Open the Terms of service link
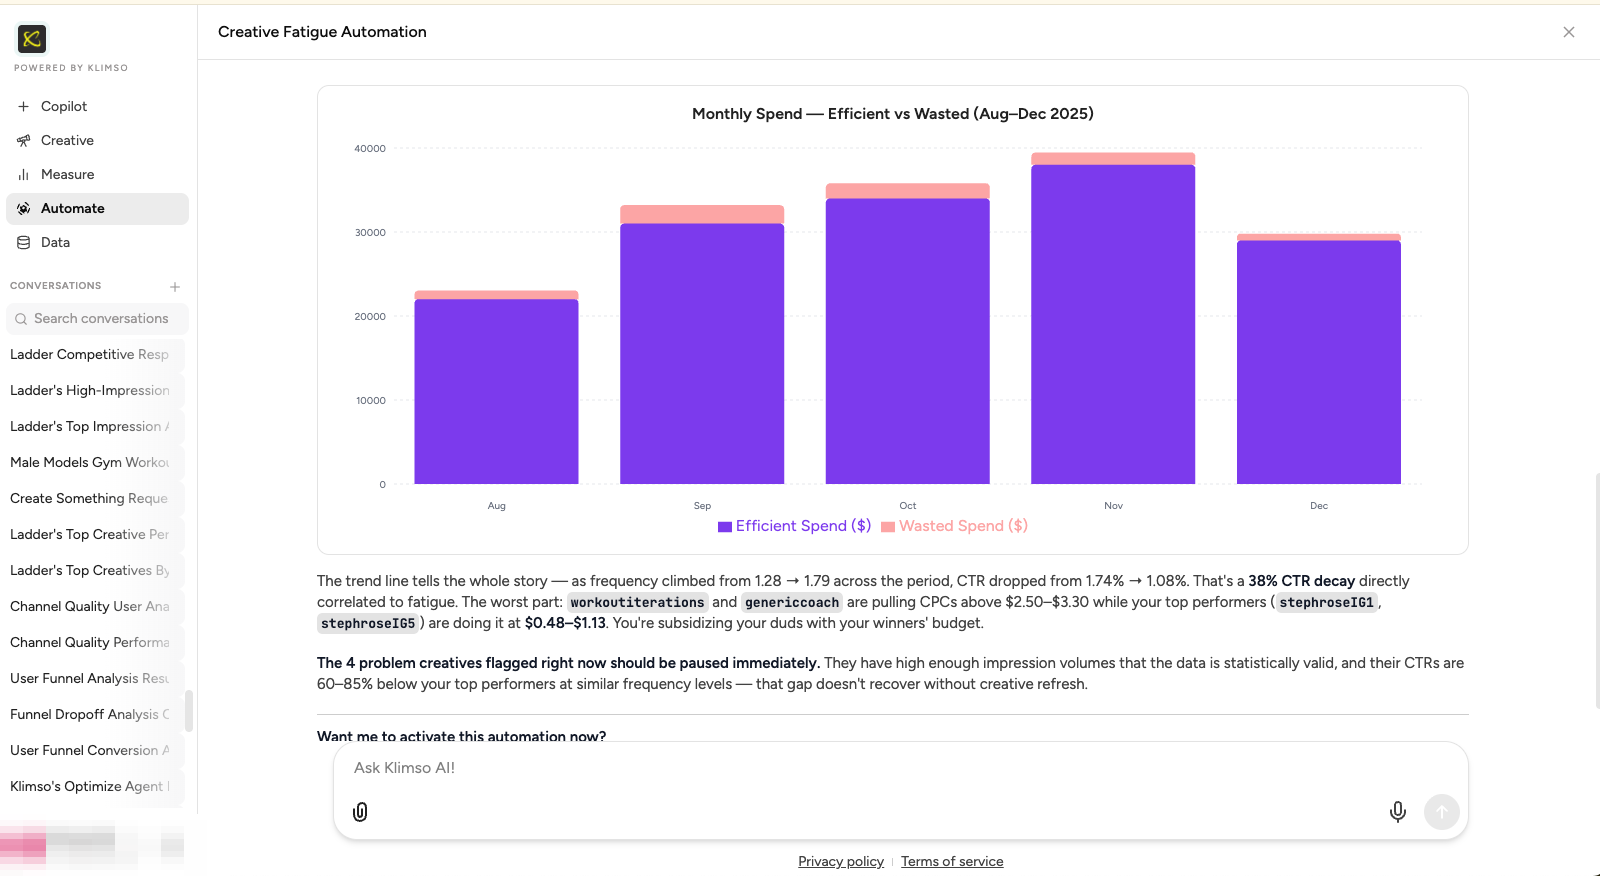Image resolution: width=1600 pixels, height=876 pixels. pyautogui.click(x=952, y=861)
